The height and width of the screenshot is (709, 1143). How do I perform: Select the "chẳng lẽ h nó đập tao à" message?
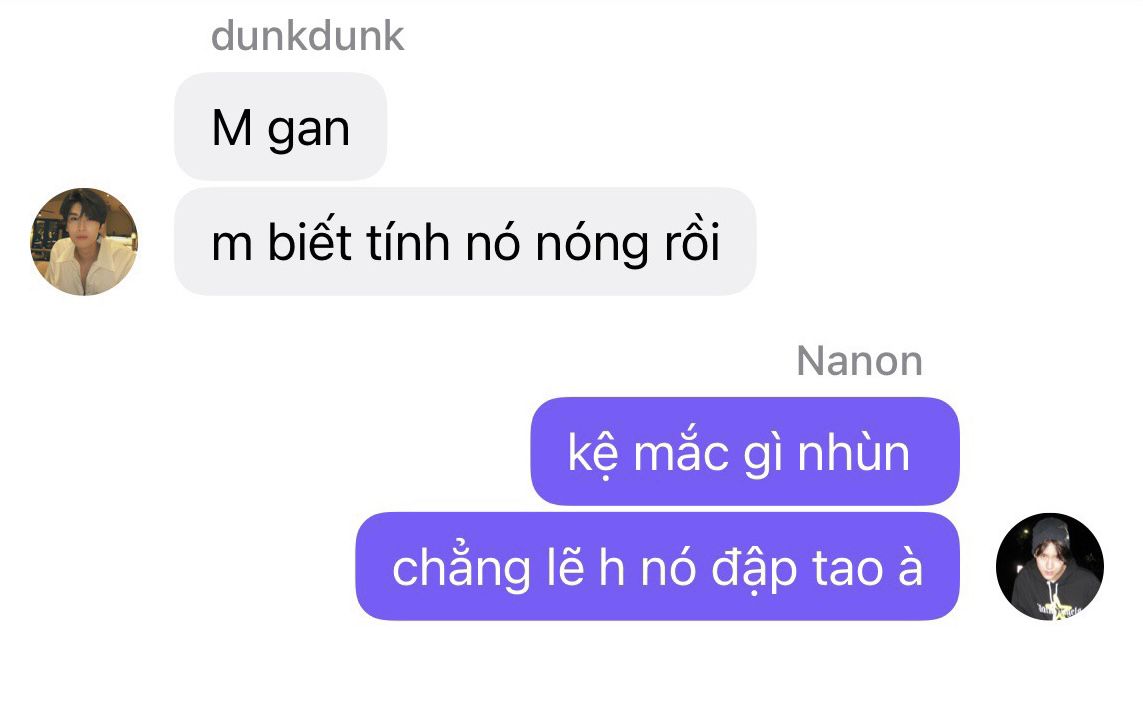[x=658, y=567]
